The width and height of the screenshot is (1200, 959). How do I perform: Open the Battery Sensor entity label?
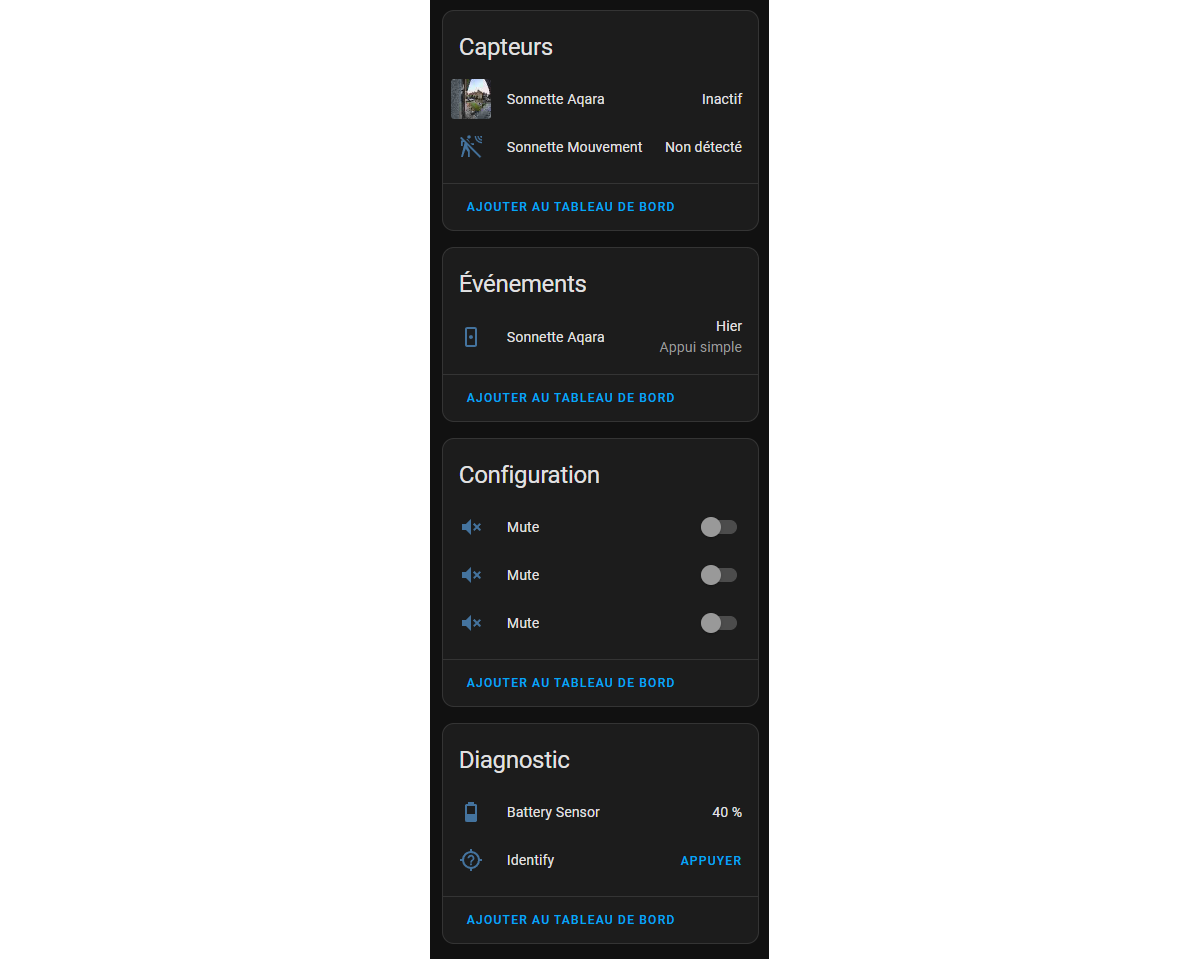click(x=553, y=812)
